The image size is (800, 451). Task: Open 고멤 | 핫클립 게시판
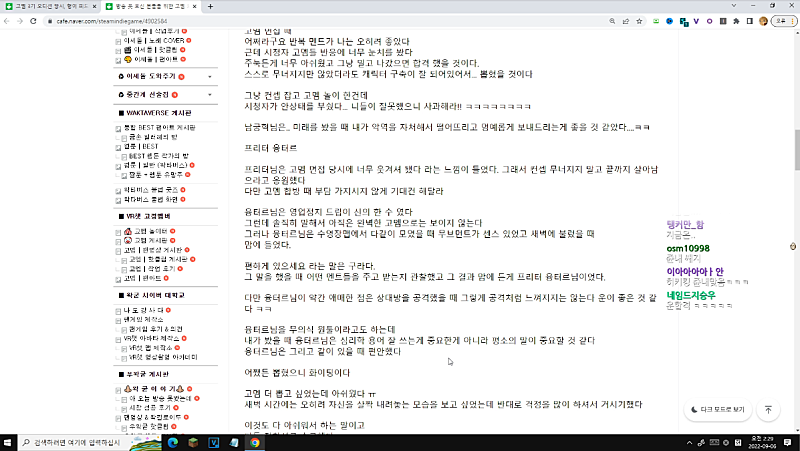click(158, 259)
